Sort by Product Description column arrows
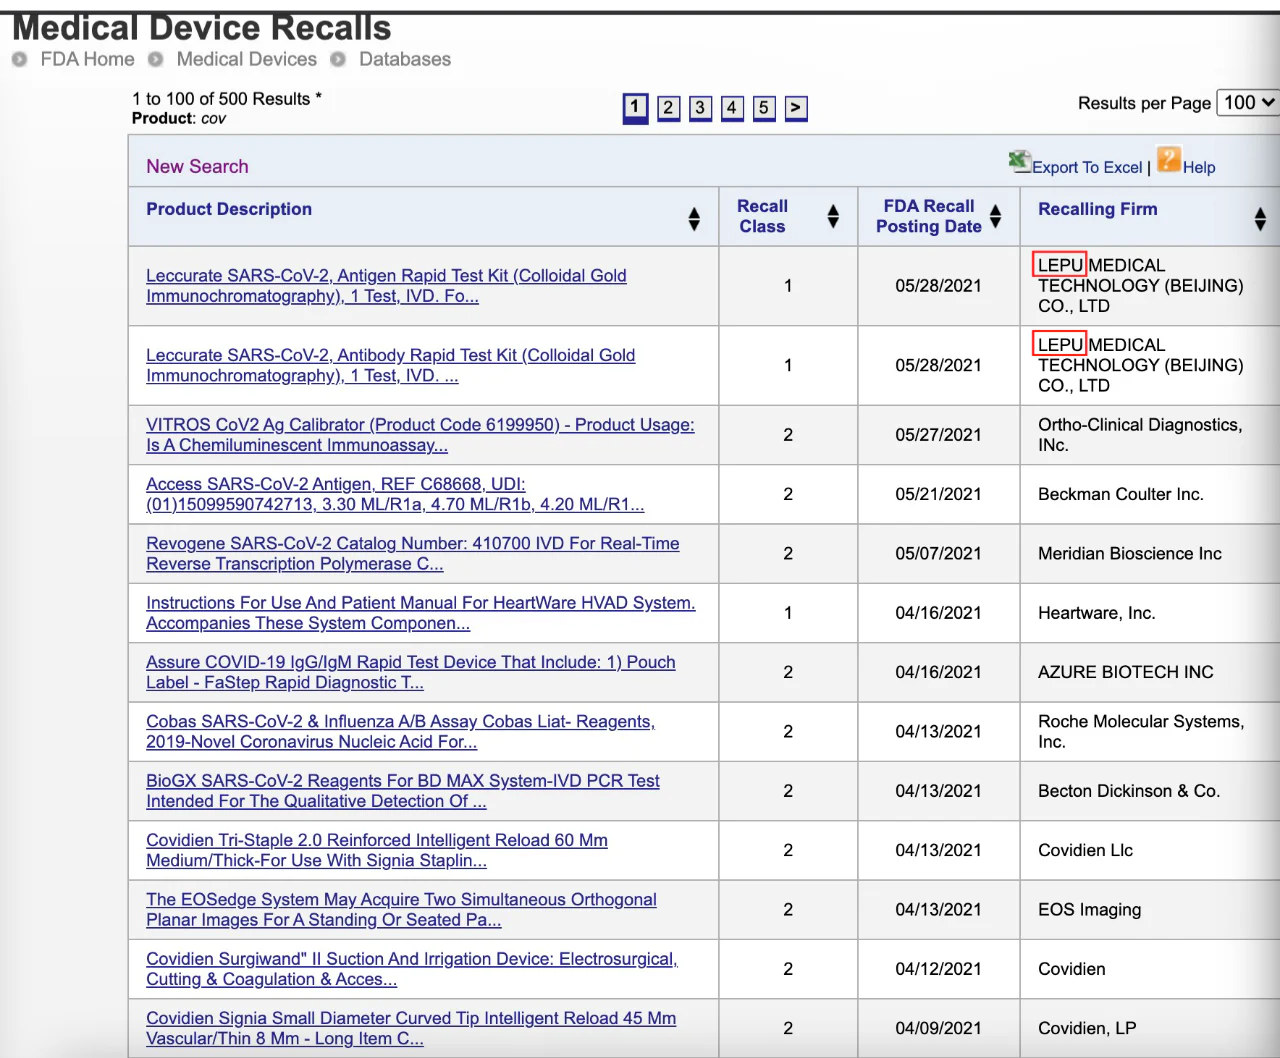The height and width of the screenshot is (1058, 1280). [x=694, y=219]
